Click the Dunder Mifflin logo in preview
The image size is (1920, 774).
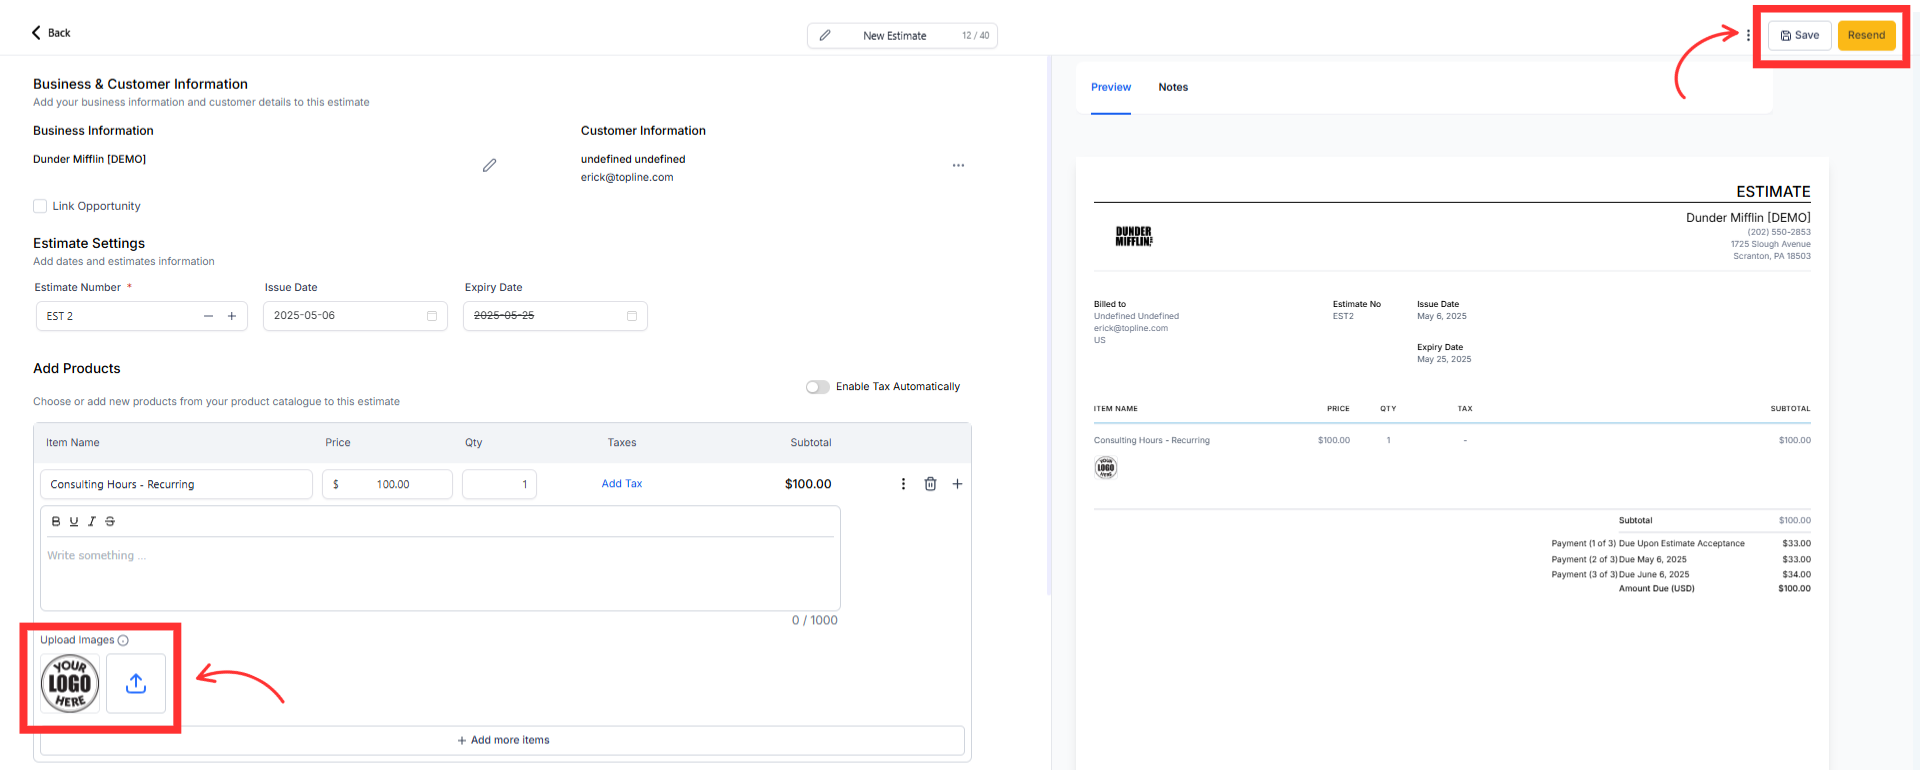(x=1134, y=236)
